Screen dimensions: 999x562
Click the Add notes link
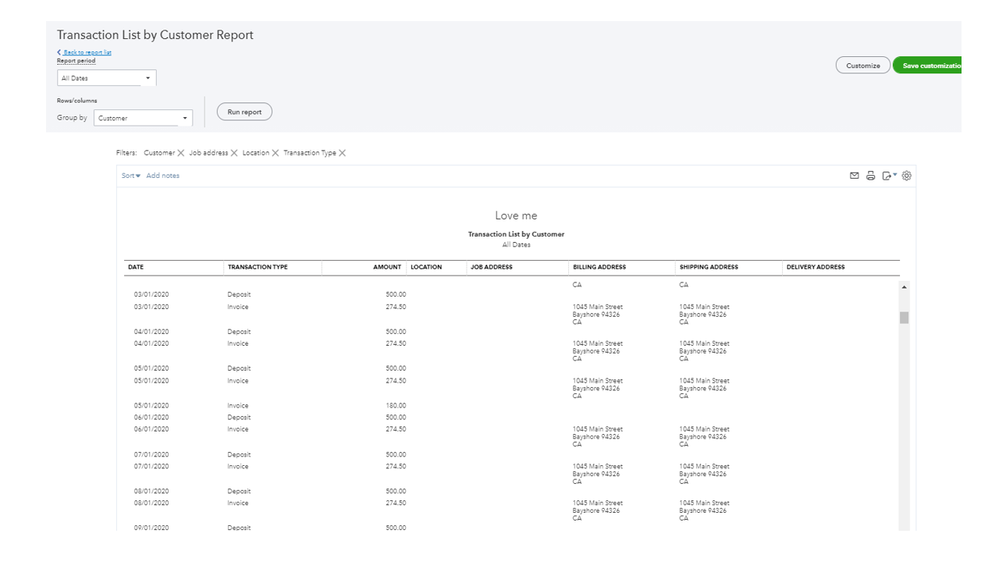point(163,176)
